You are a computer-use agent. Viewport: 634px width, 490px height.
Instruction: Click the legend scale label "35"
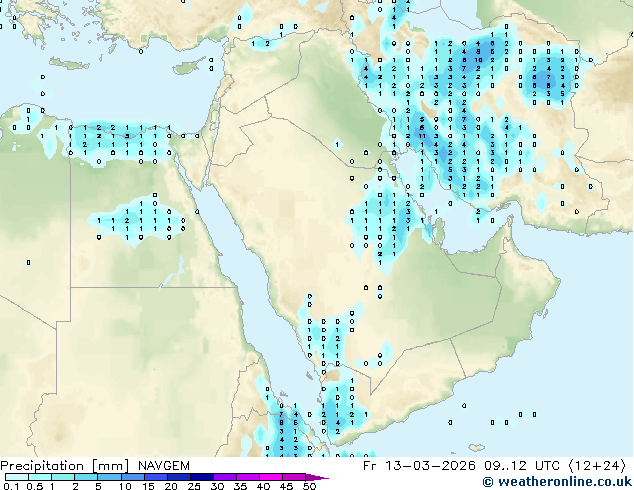pos(240,486)
